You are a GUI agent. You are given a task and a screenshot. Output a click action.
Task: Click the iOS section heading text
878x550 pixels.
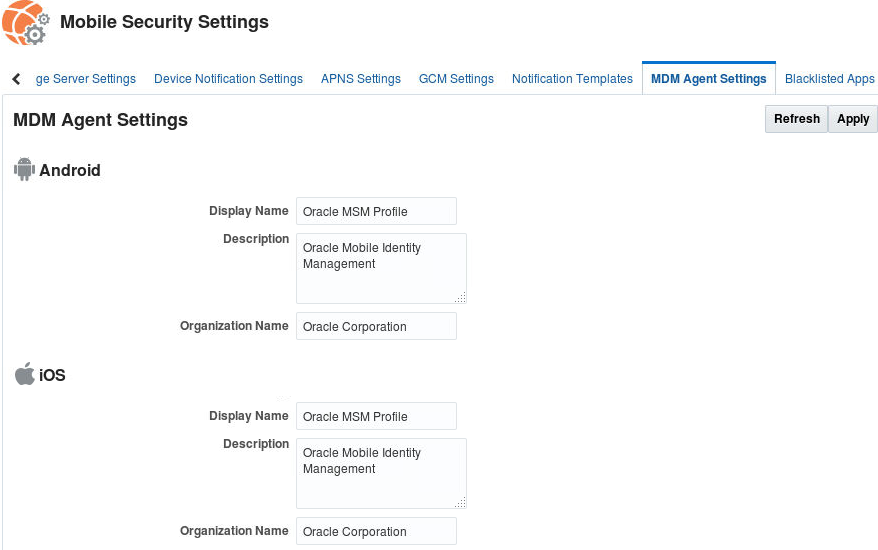52,375
